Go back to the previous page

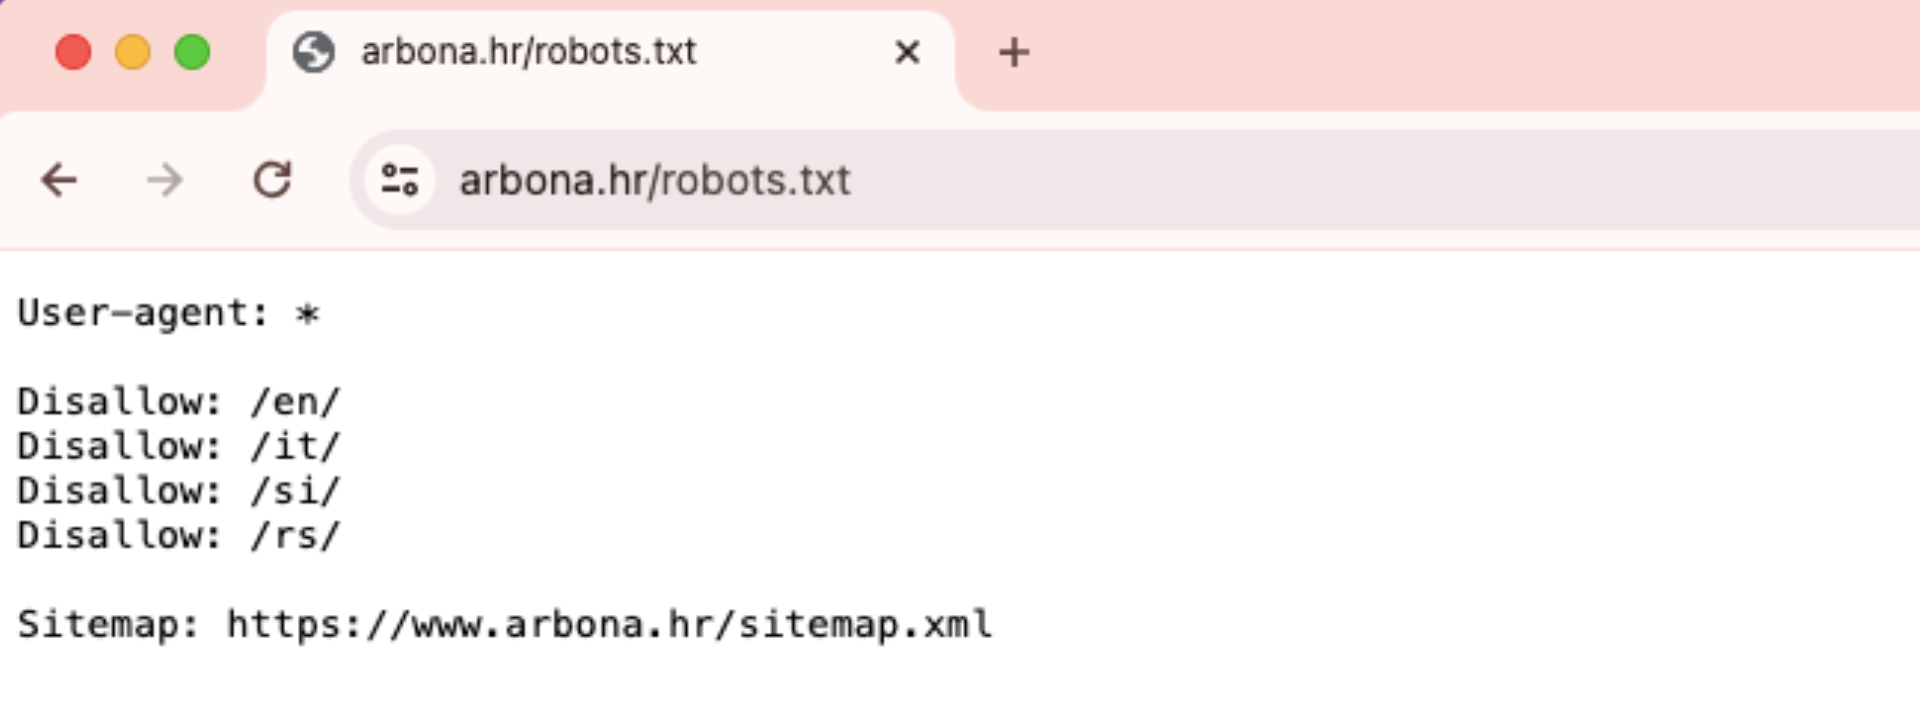tap(59, 181)
